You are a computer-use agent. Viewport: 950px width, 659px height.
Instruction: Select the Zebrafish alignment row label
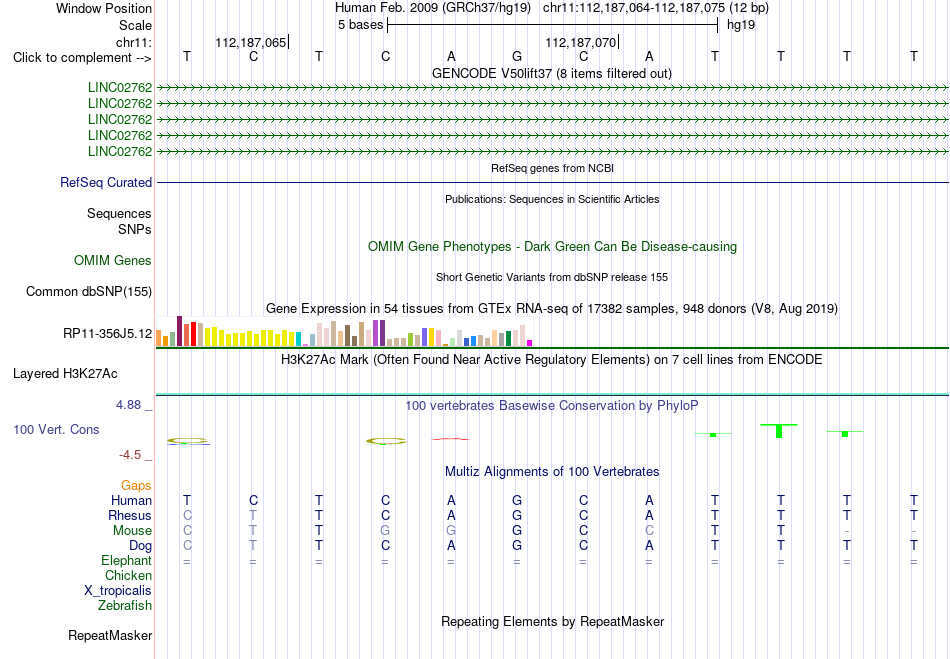125,605
